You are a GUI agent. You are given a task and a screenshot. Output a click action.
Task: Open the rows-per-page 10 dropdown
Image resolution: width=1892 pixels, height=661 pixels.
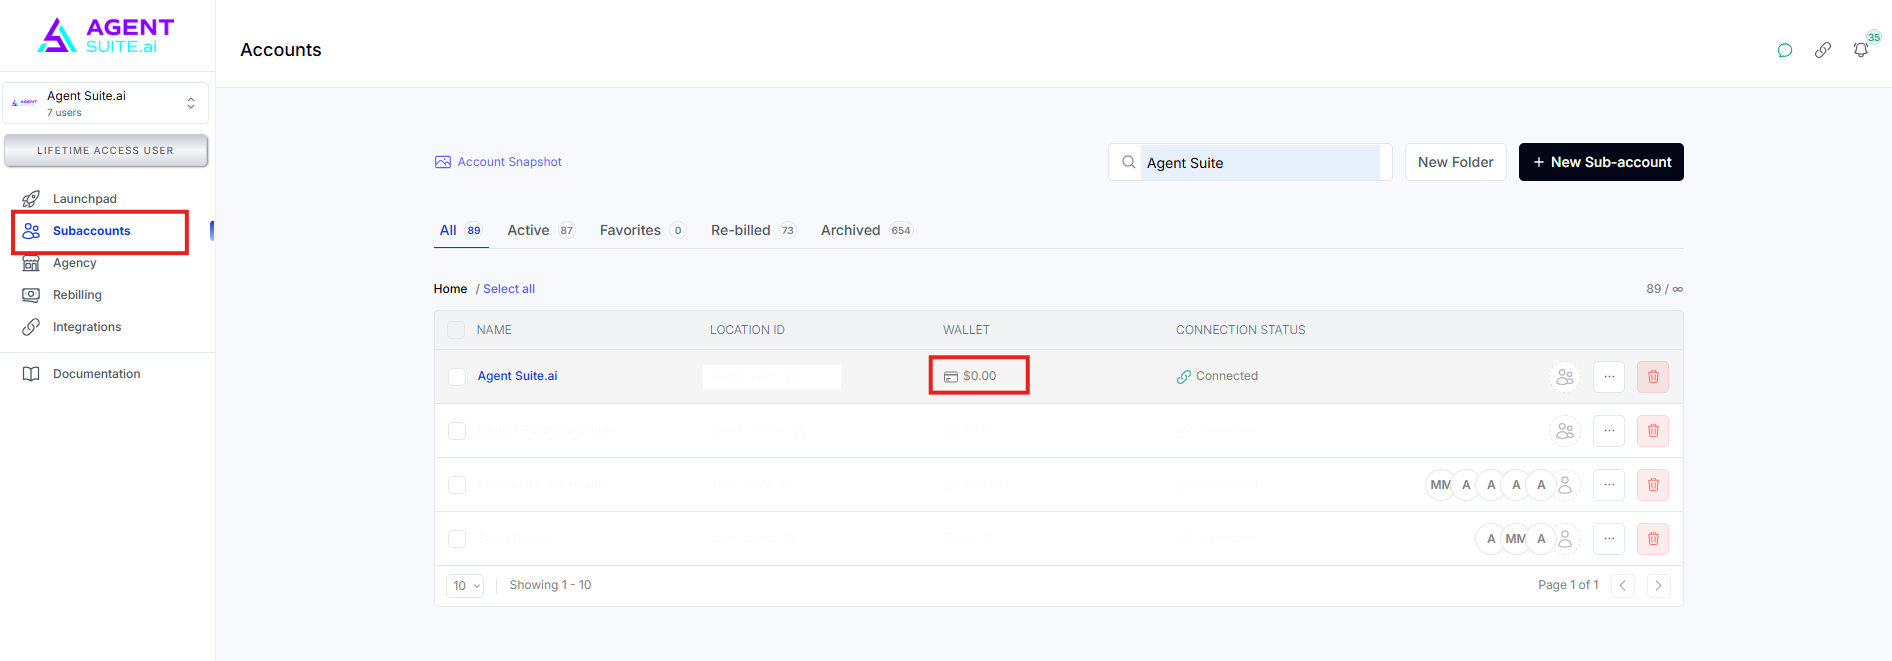point(465,586)
